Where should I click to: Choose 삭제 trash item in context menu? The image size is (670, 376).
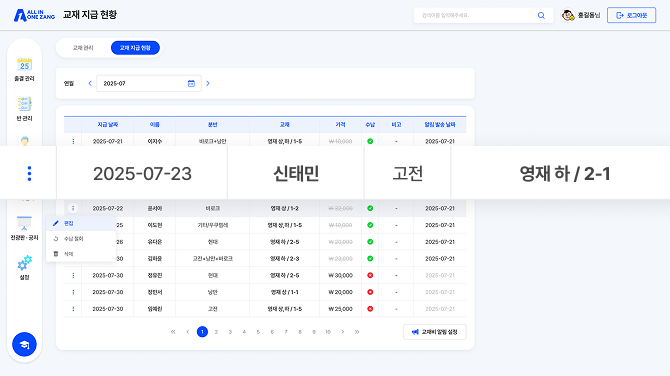[81, 254]
